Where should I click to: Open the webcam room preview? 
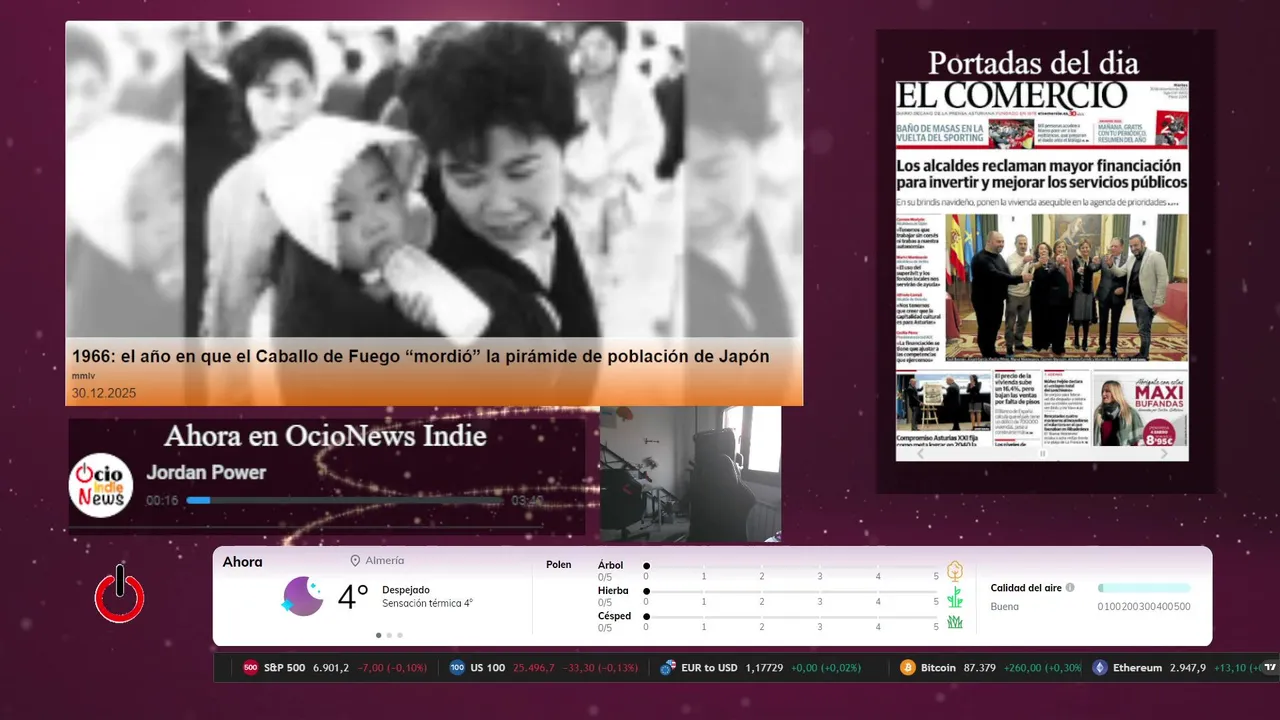click(x=690, y=474)
